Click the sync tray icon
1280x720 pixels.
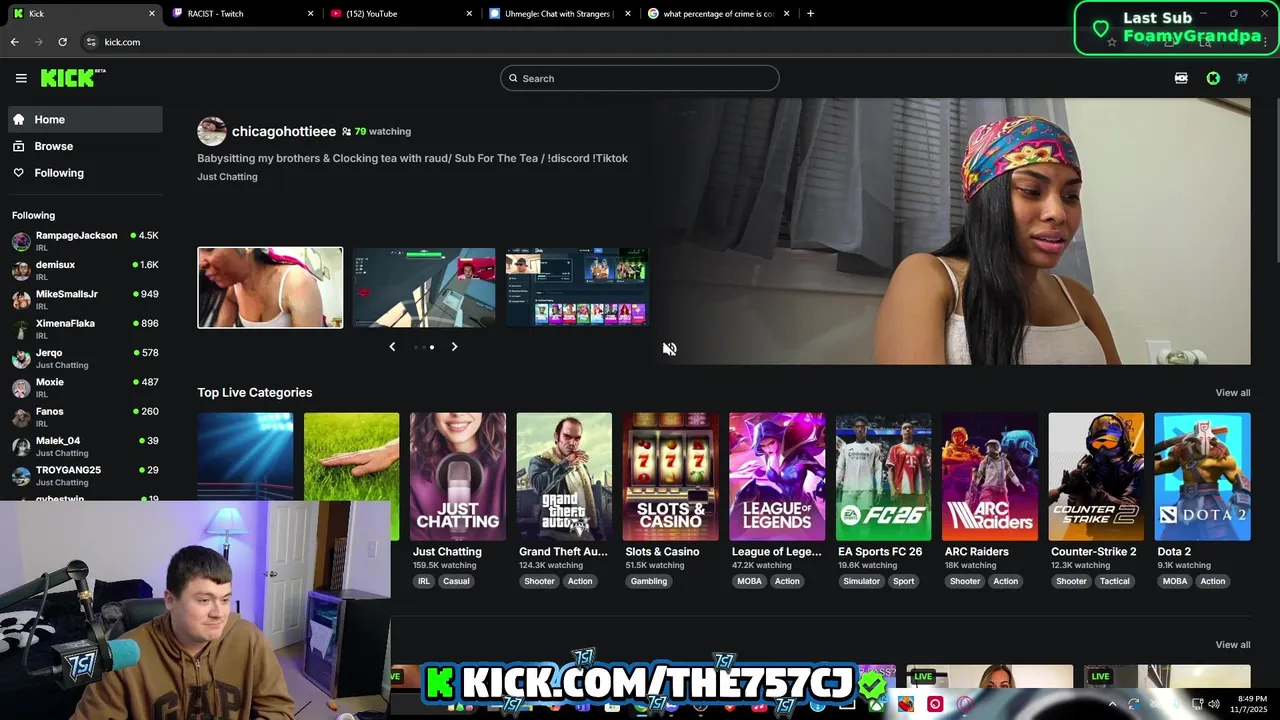[x=1132, y=704]
